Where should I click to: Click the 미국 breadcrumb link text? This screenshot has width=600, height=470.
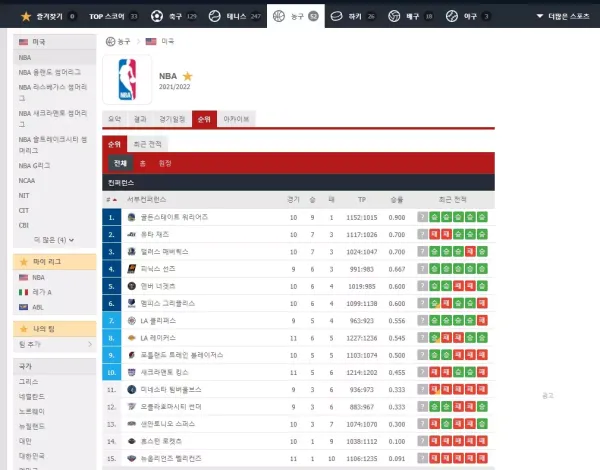(168, 41)
